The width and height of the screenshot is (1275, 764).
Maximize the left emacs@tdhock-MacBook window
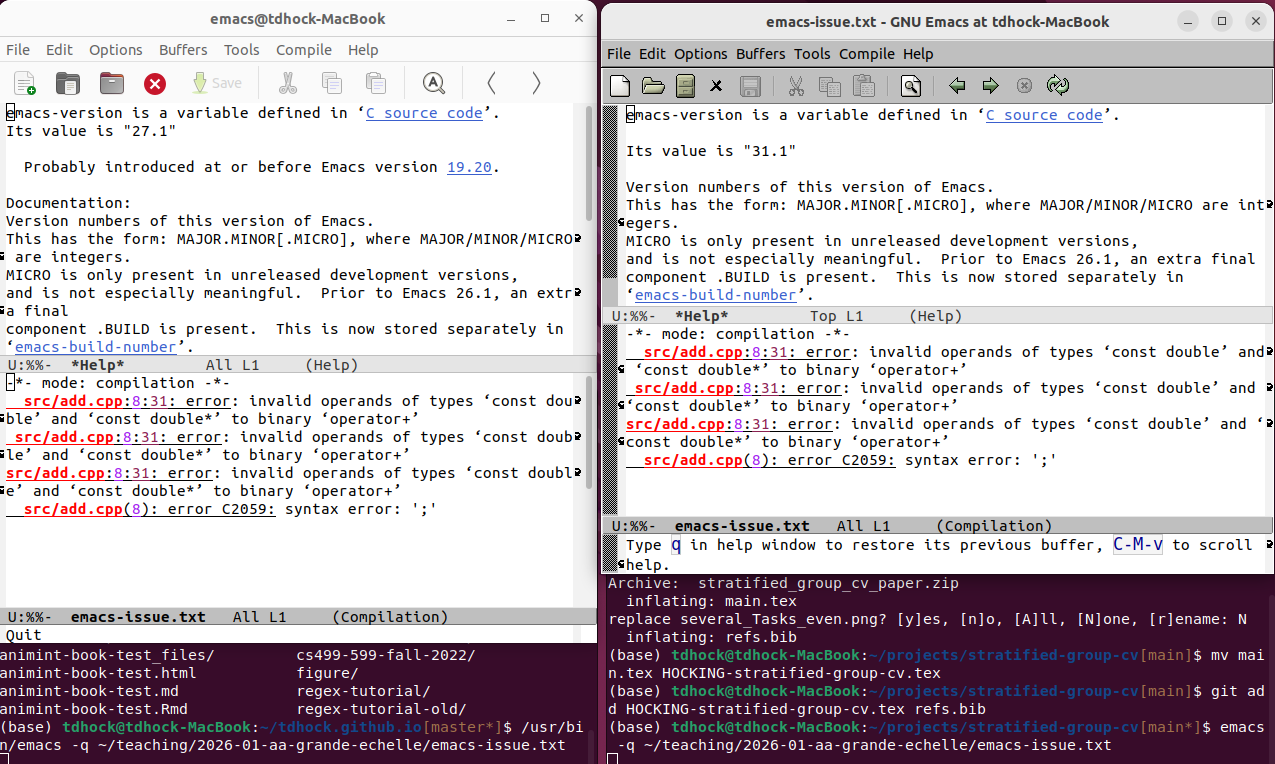click(545, 19)
